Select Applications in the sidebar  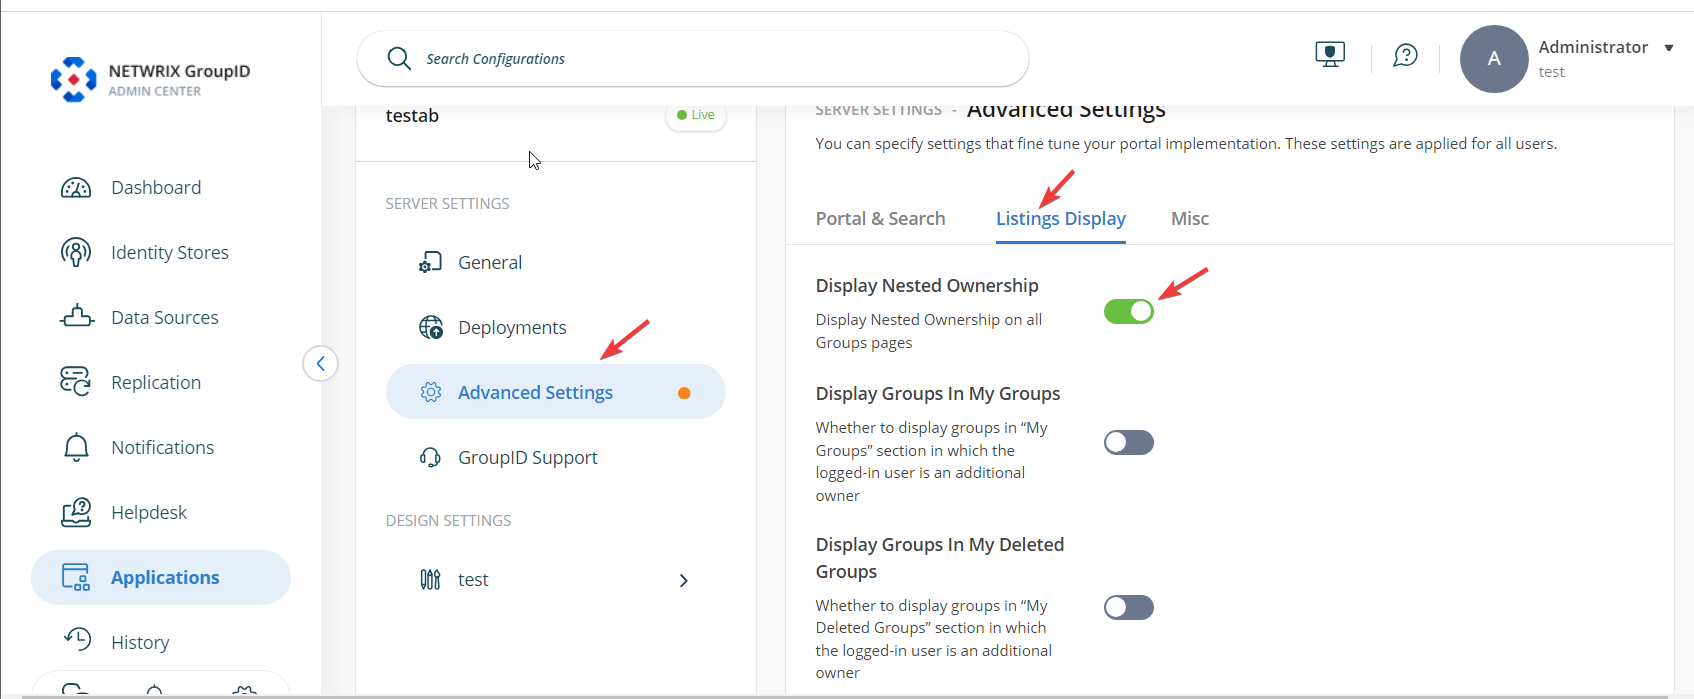point(161,577)
